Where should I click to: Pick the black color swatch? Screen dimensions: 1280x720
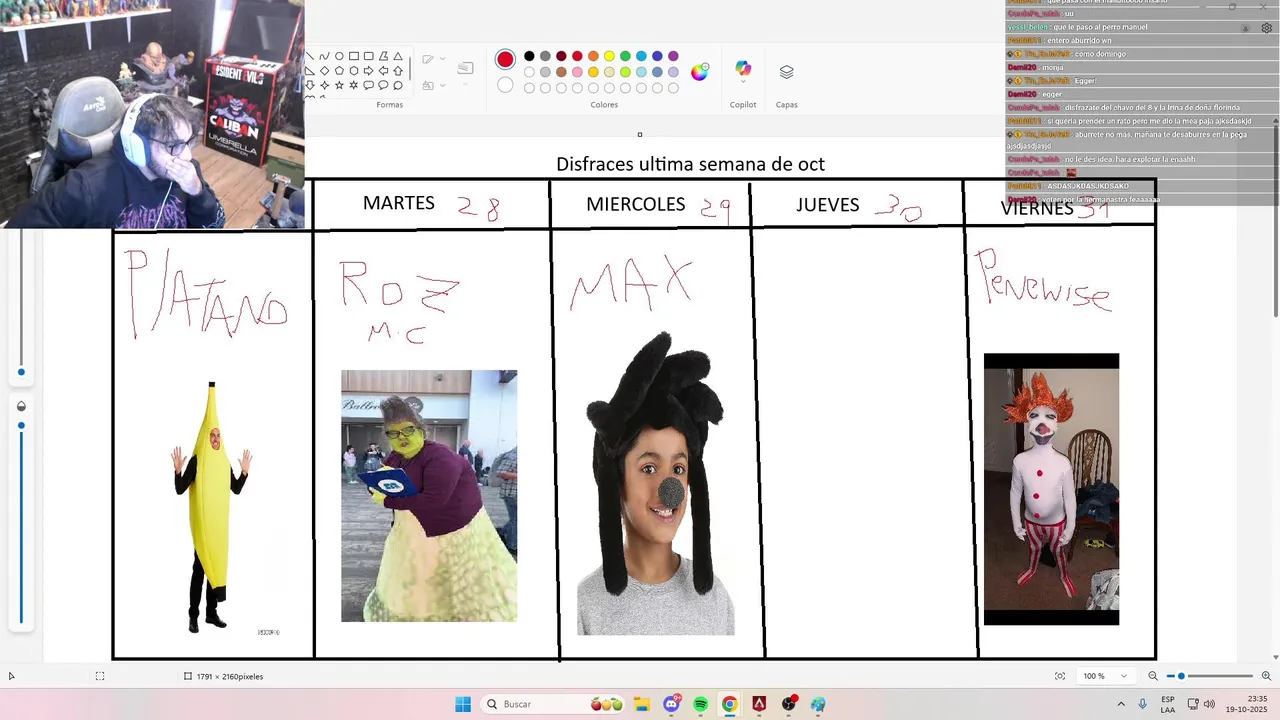pos(529,56)
